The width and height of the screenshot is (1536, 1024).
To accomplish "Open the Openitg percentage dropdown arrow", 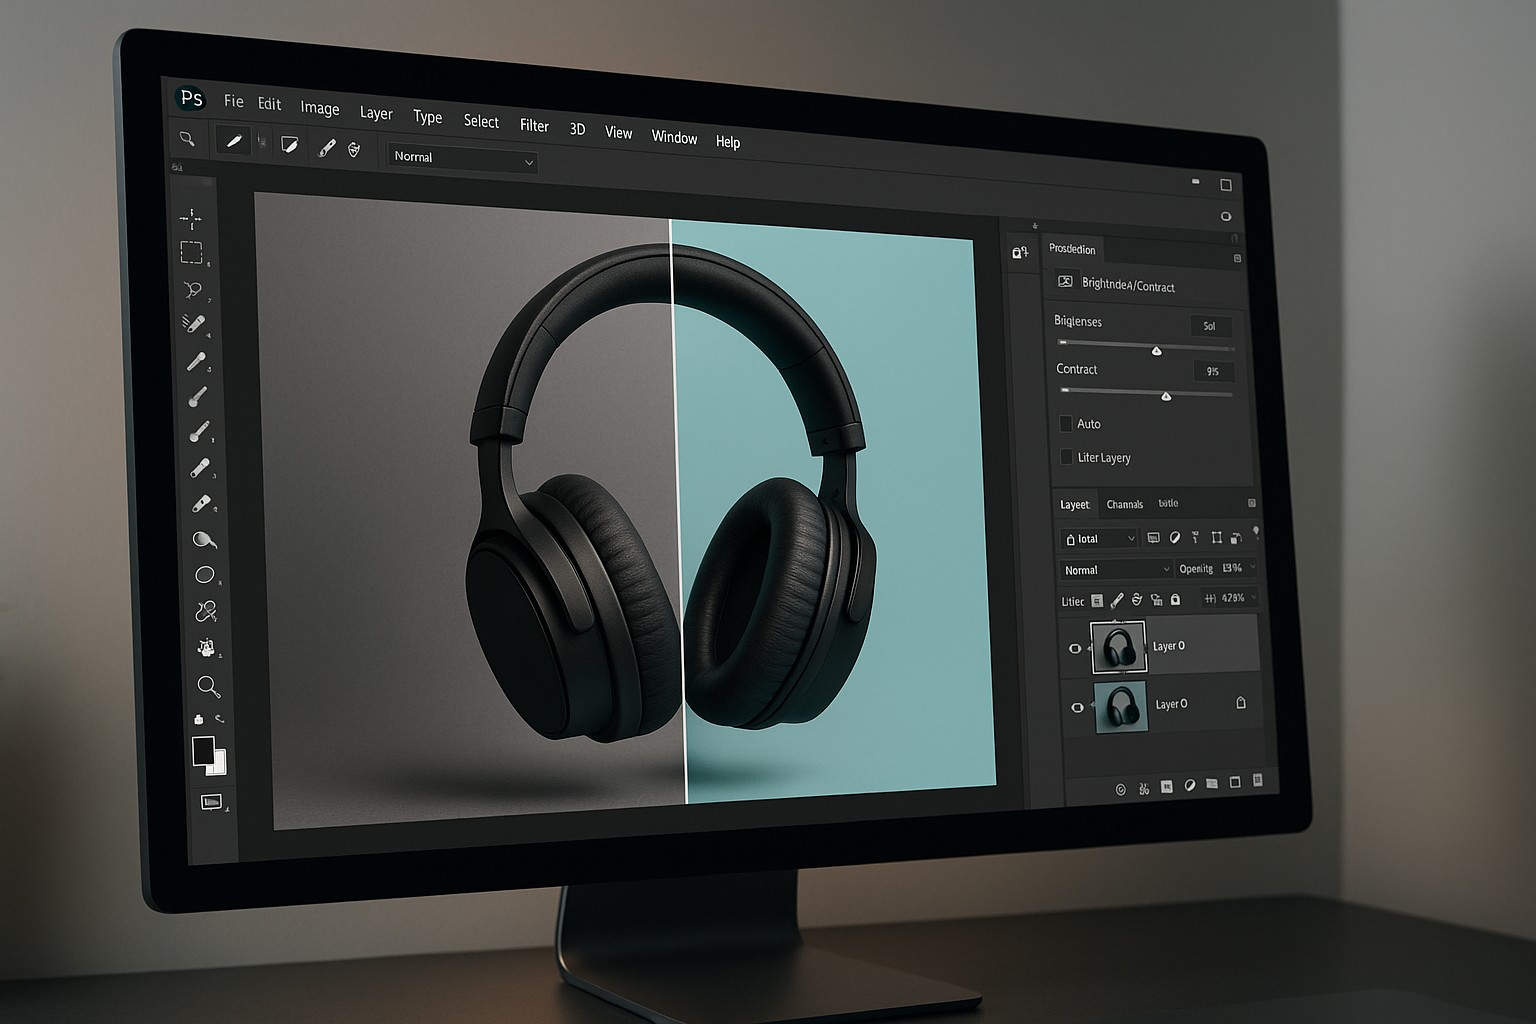I will (1253, 567).
